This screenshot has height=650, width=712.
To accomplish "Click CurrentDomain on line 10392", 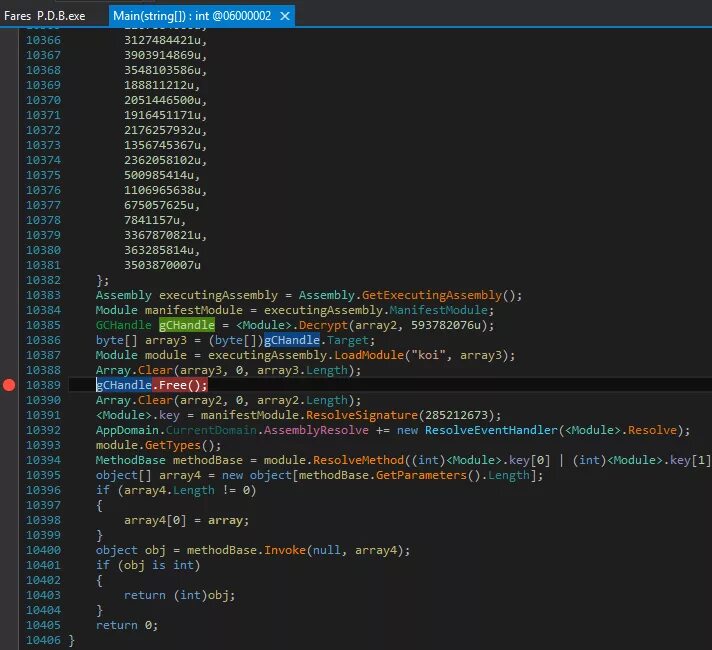I will (x=211, y=430).
